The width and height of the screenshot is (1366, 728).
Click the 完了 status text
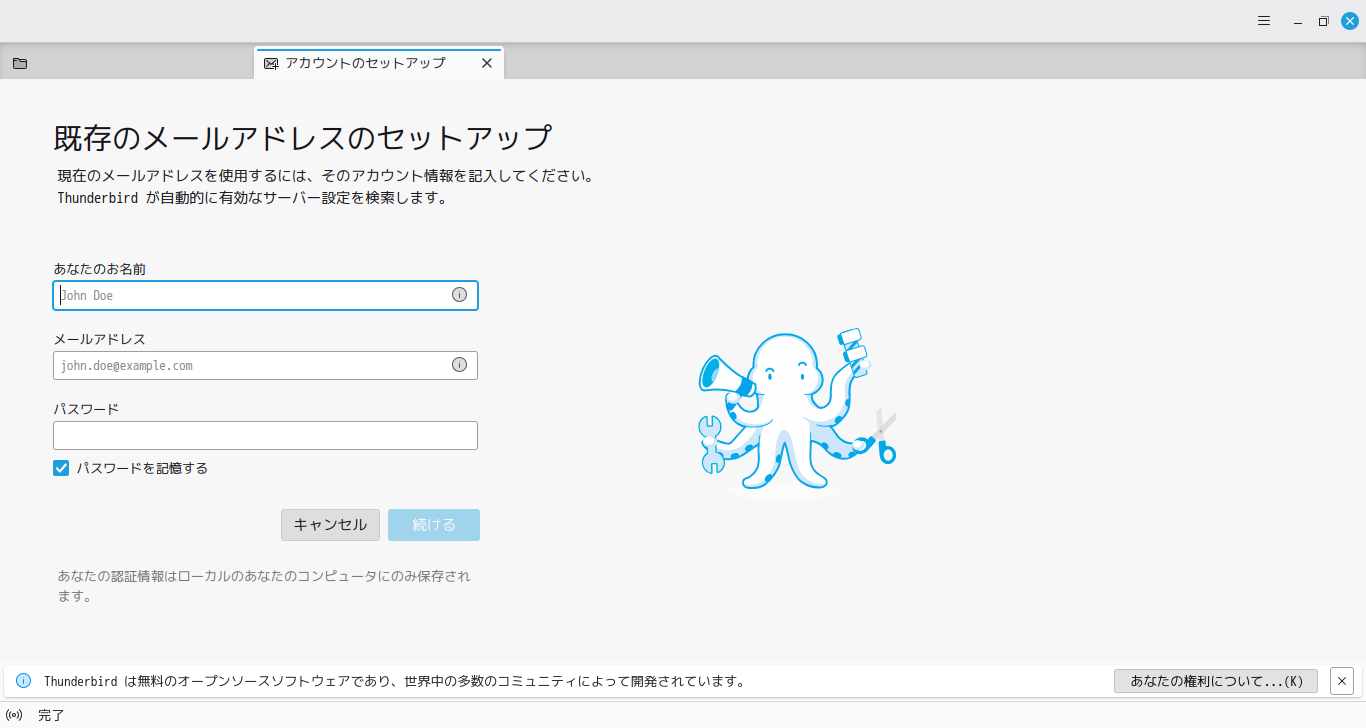[x=50, y=714]
